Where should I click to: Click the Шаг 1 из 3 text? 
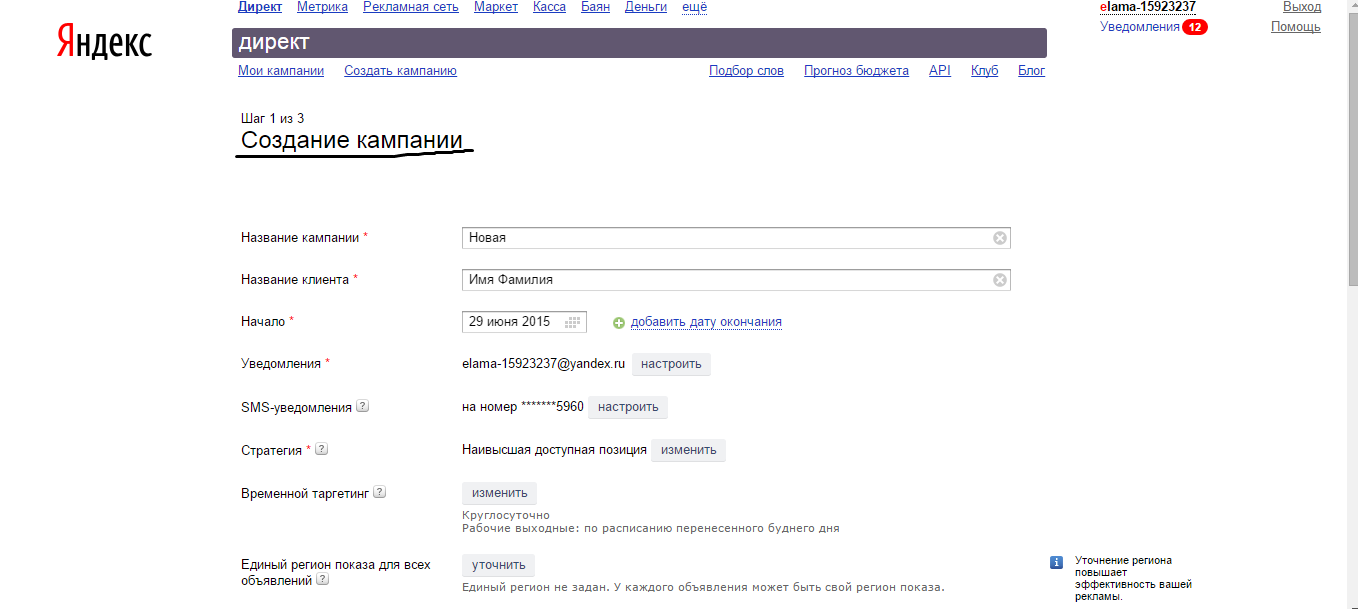coord(273,119)
